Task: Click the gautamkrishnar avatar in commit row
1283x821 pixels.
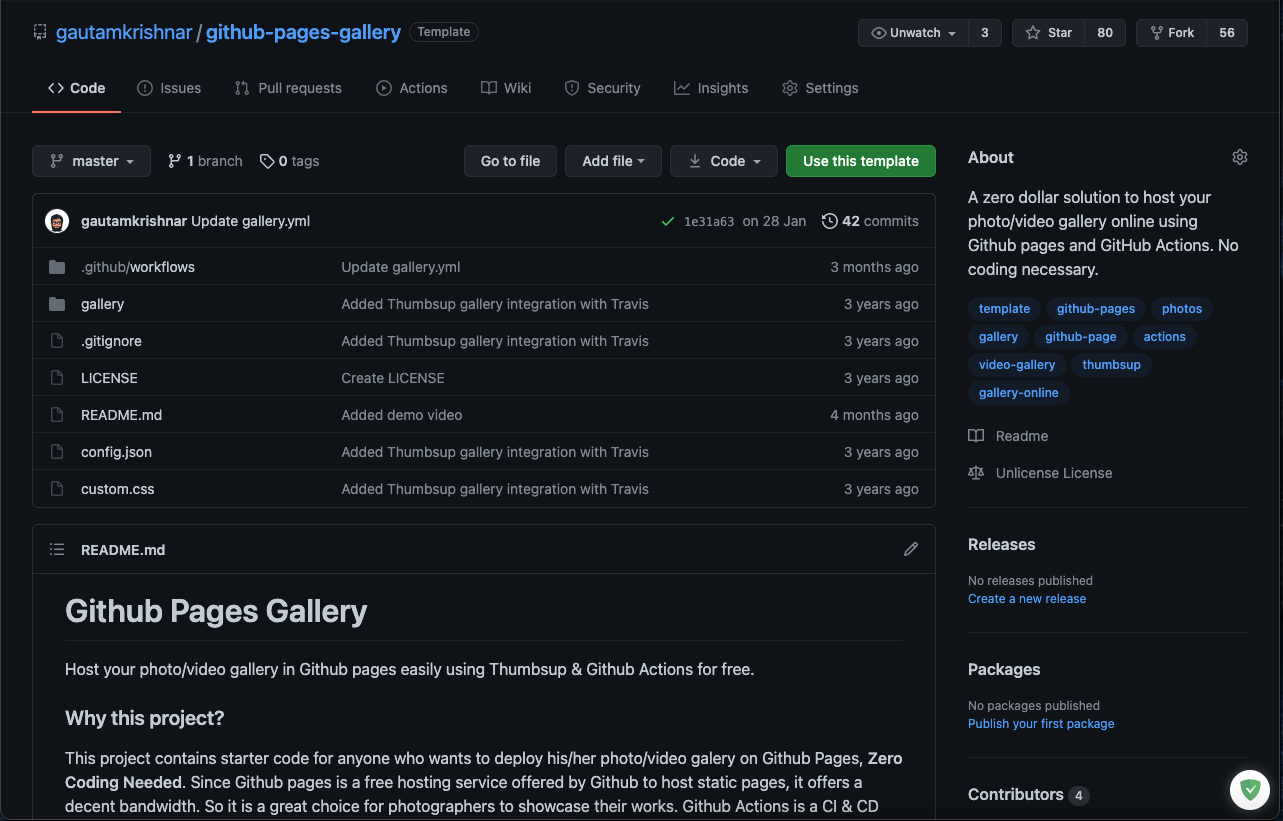Action: tap(57, 221)
